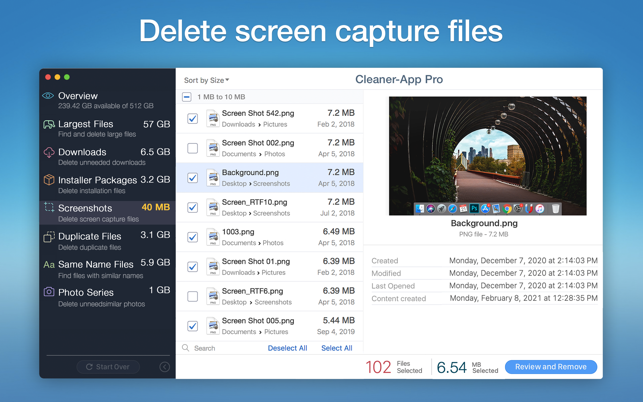Uncheck Screen Shot 542.png checkbox
The image size is (643, 402).
(192, 119)
